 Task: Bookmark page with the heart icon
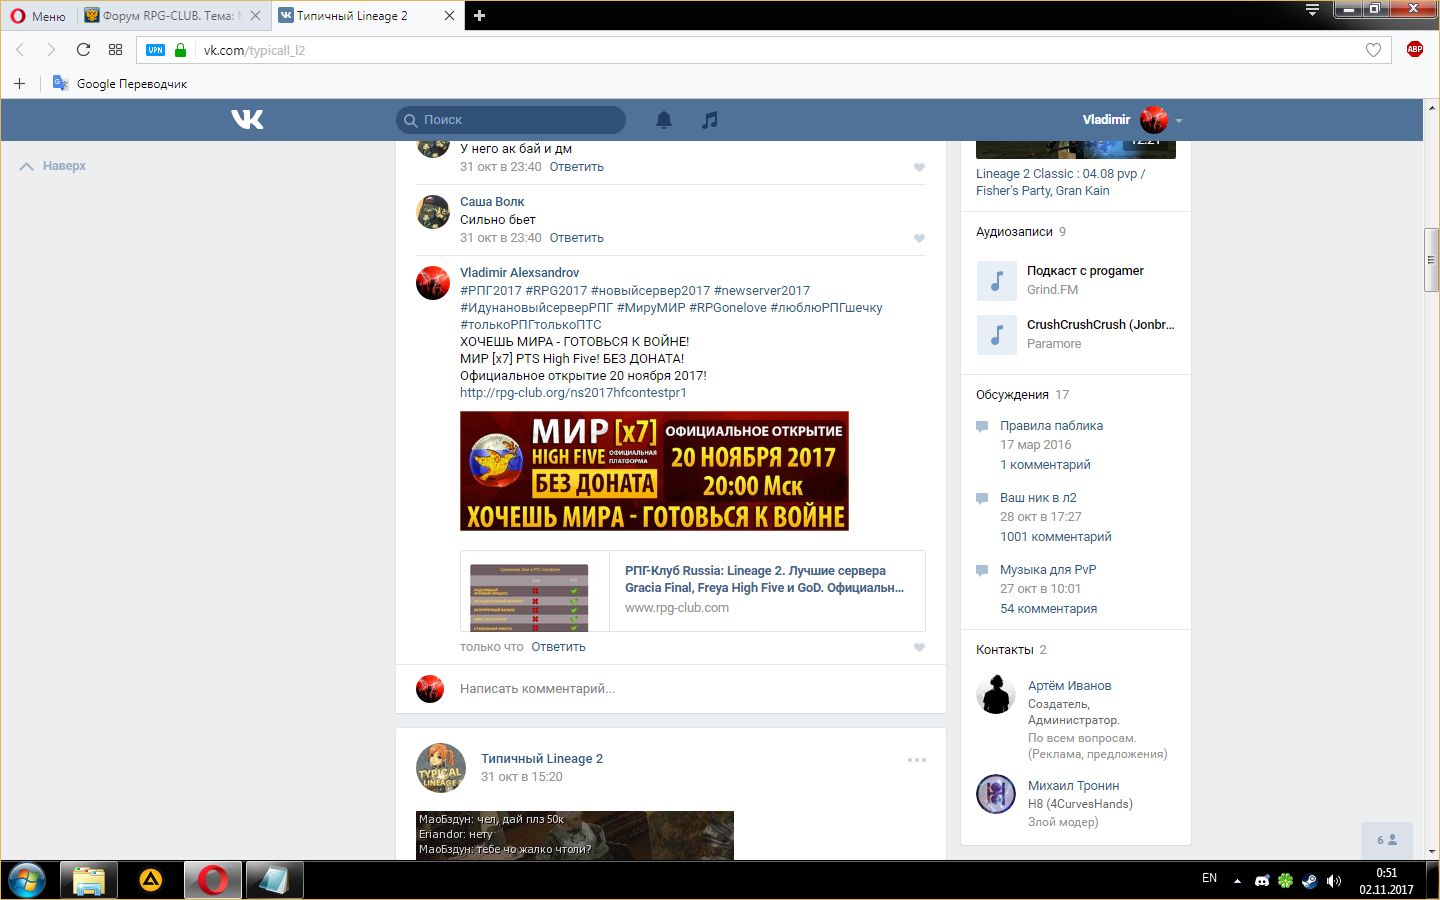pos(1373,50)
